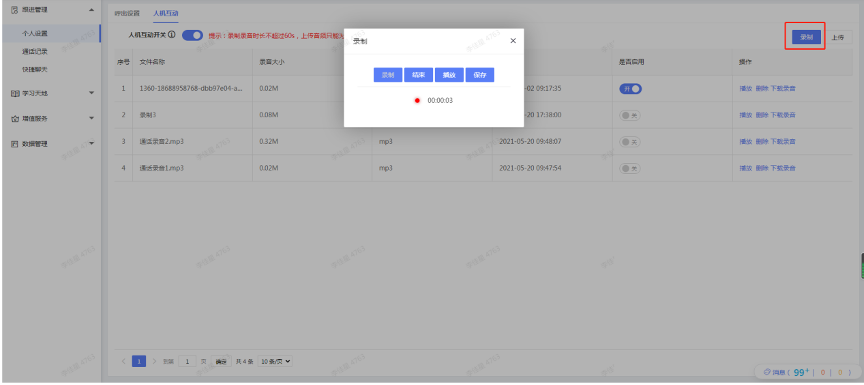The width and height of the screenshot is (864, 385).
Task: Open 个人设置 in the sidebar
Action: (35, 33)
